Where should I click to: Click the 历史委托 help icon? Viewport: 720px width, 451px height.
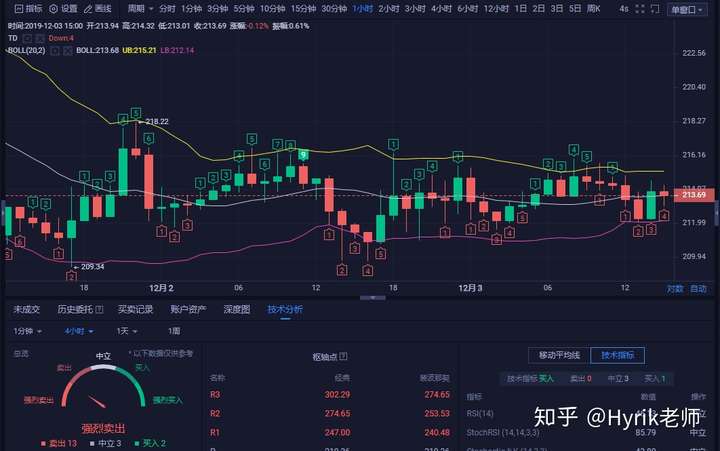point(99,310)
